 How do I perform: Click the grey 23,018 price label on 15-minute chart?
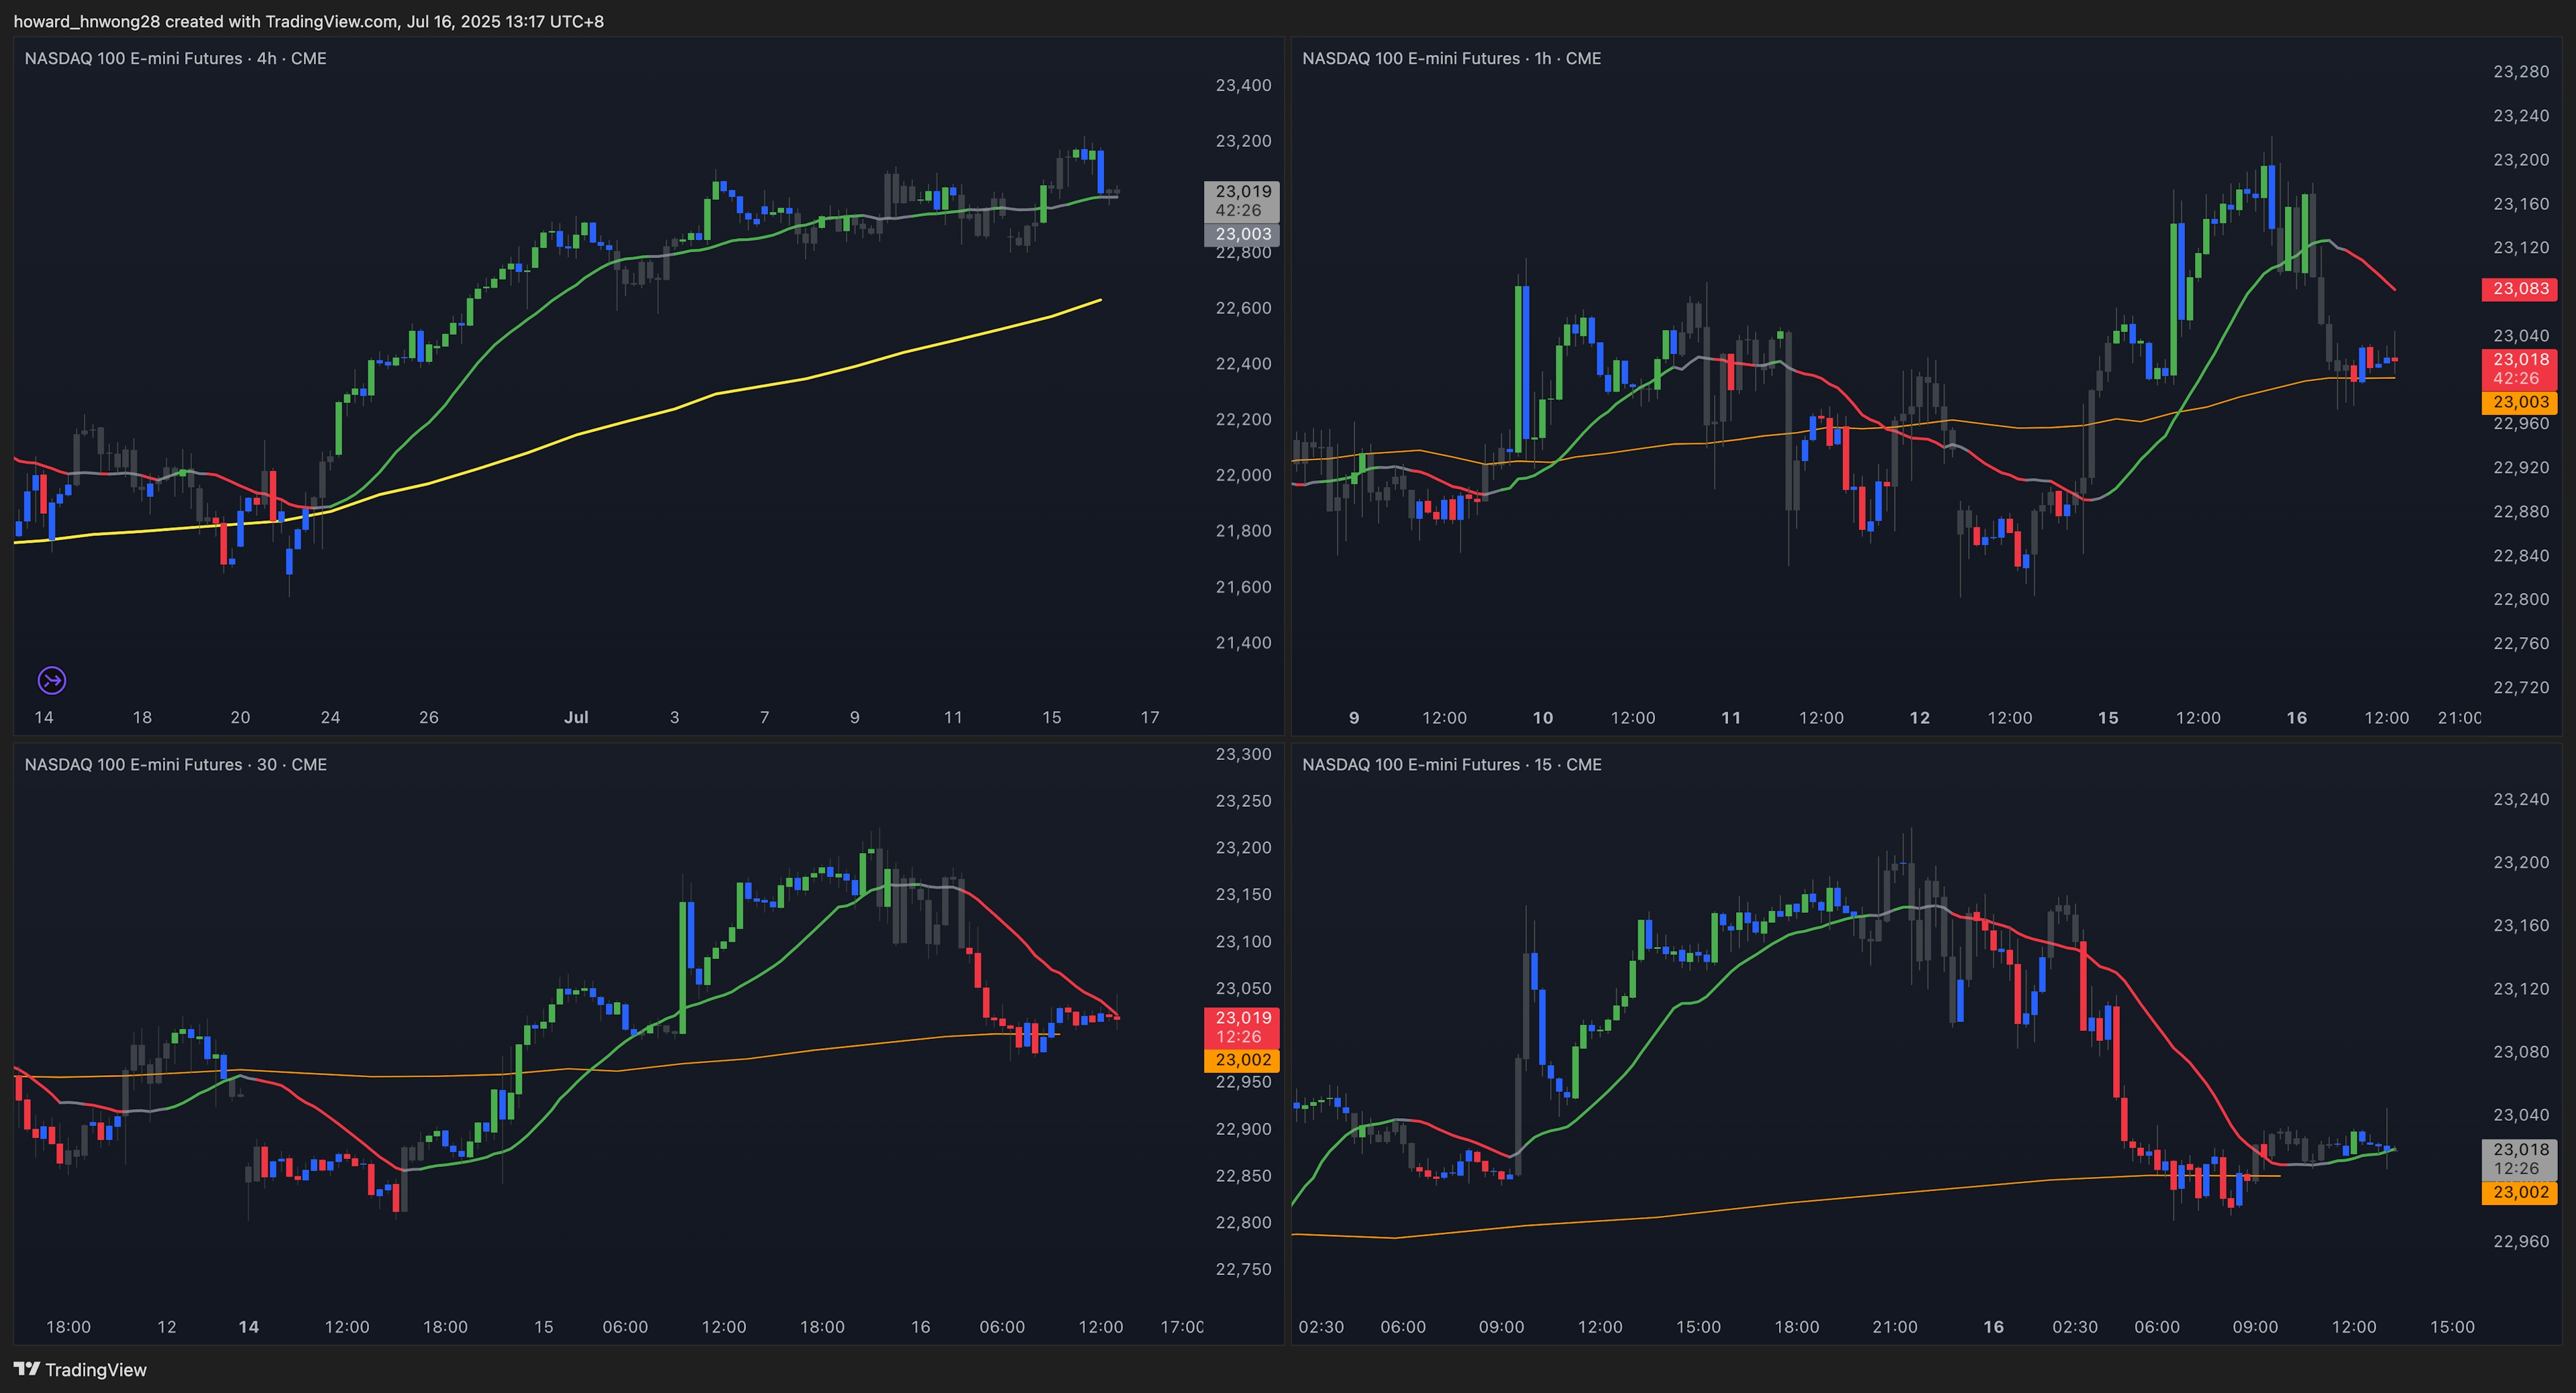tap(2520, 1159)
